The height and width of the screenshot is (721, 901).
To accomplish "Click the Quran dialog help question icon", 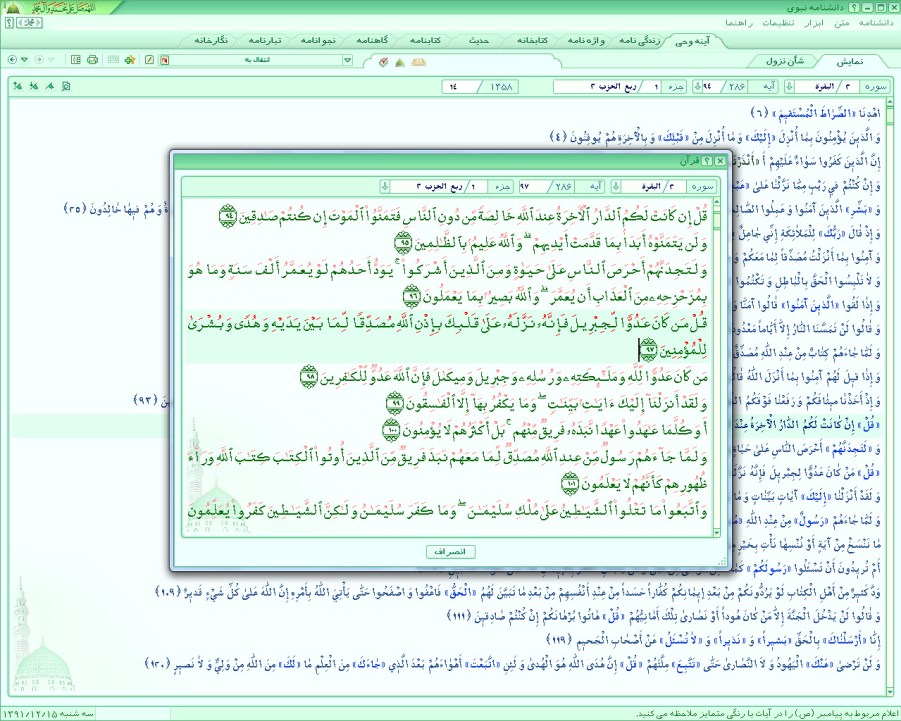I will pyautogui.click(x=708, y=161).
